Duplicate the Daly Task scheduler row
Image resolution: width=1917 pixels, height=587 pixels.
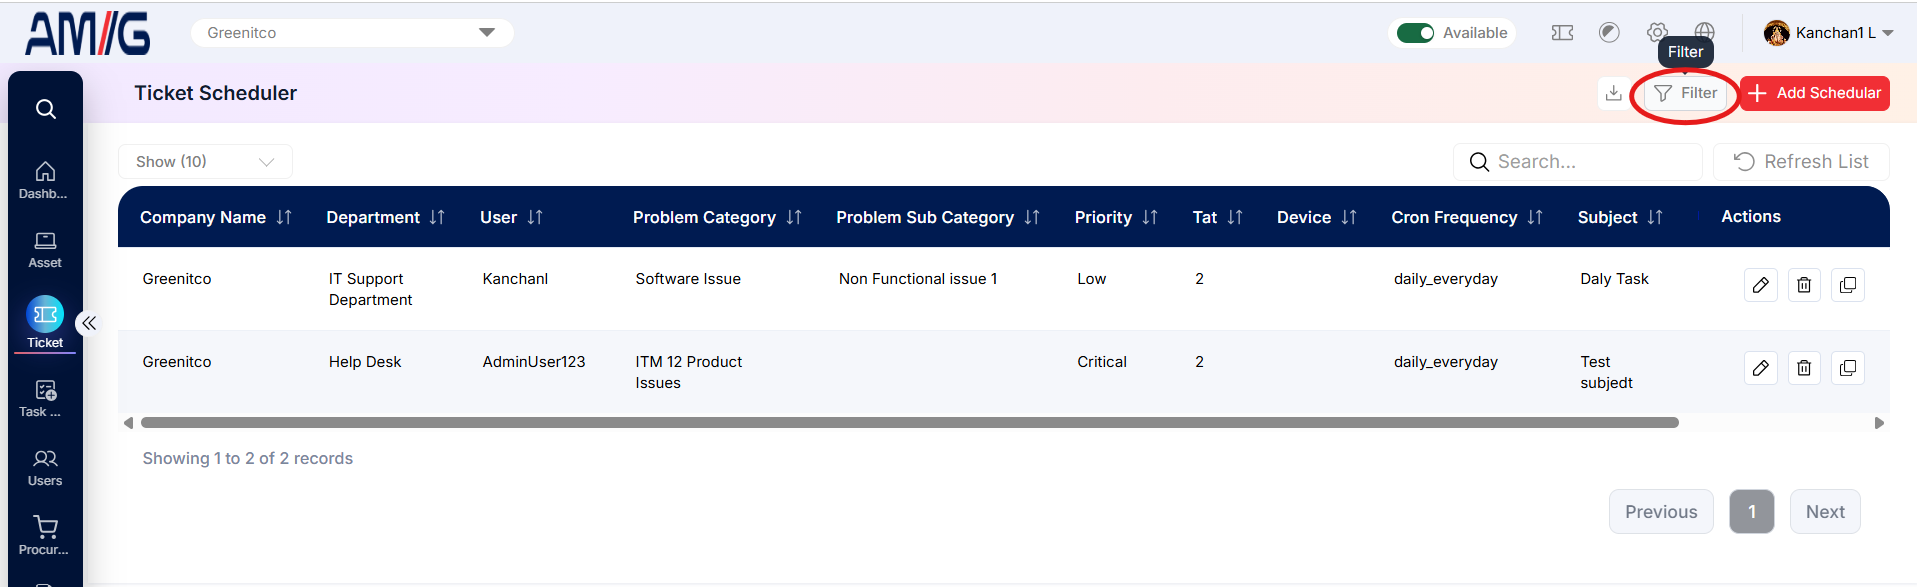[1848, 285]
